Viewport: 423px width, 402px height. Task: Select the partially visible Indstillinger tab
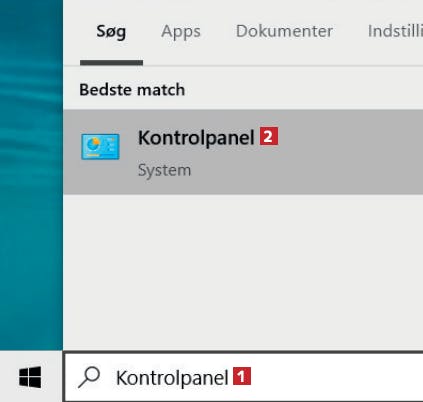(x=395, y=31)
